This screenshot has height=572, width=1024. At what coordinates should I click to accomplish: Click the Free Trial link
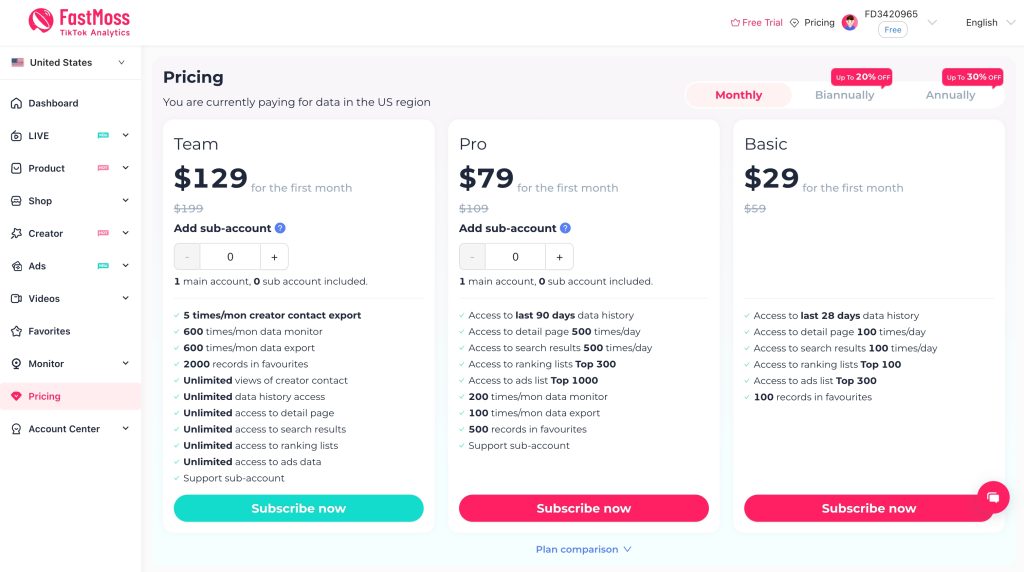[x=757, y=22]
